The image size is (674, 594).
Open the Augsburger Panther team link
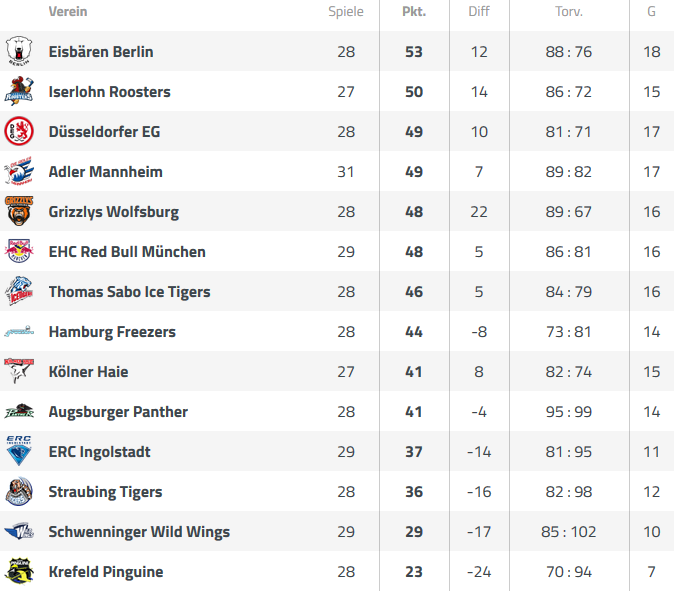point(118,412)
